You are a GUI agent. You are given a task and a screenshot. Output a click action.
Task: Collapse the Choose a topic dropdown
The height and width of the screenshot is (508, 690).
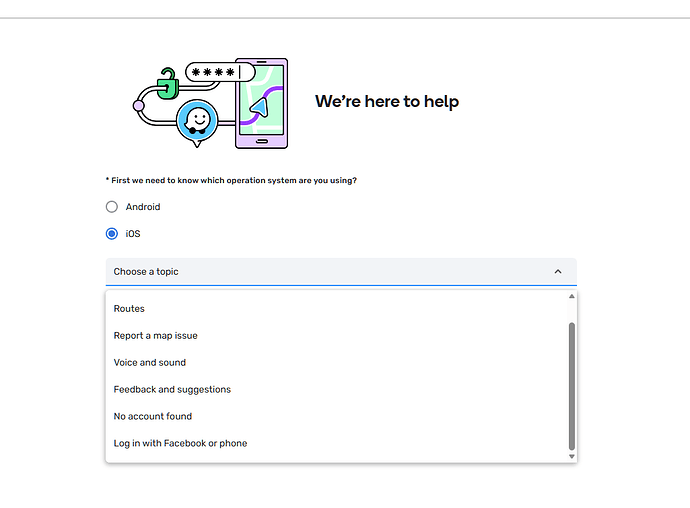point(341,272)
